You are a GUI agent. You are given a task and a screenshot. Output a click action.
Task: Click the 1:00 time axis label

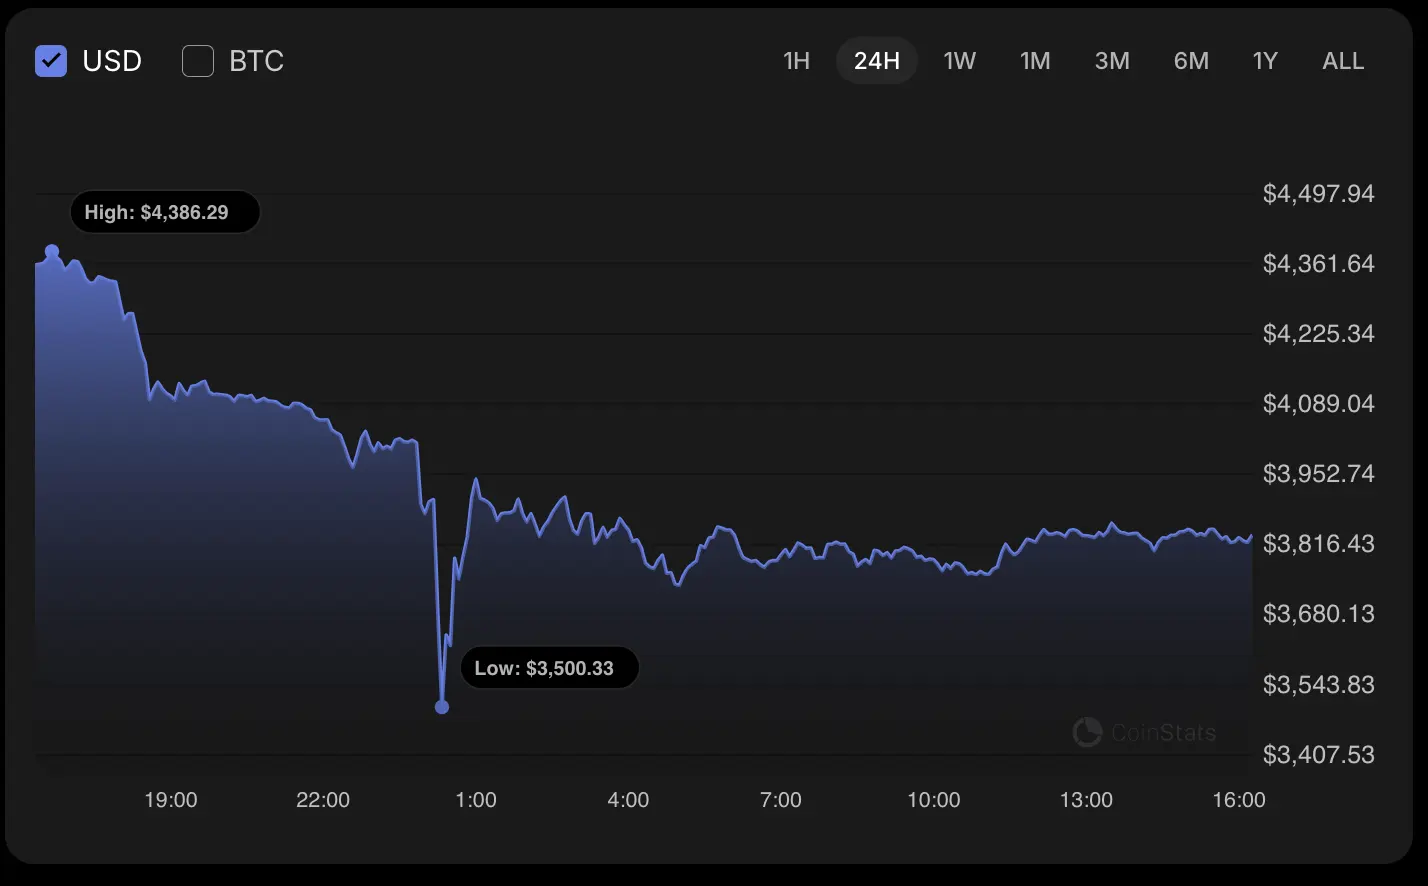476,800
